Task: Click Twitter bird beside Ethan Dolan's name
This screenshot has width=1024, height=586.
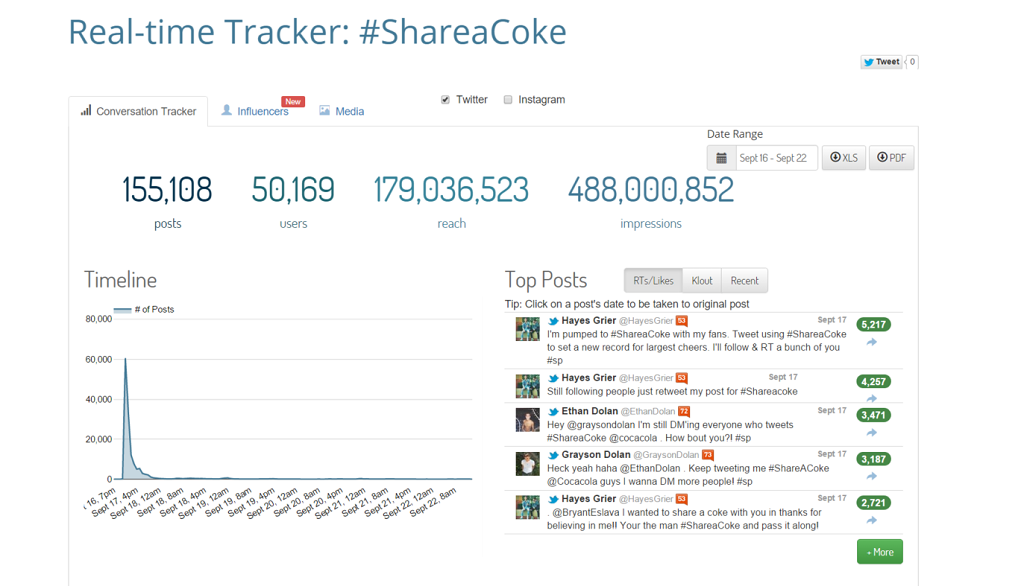Action: pyautogui.click(x=553, y=412)
